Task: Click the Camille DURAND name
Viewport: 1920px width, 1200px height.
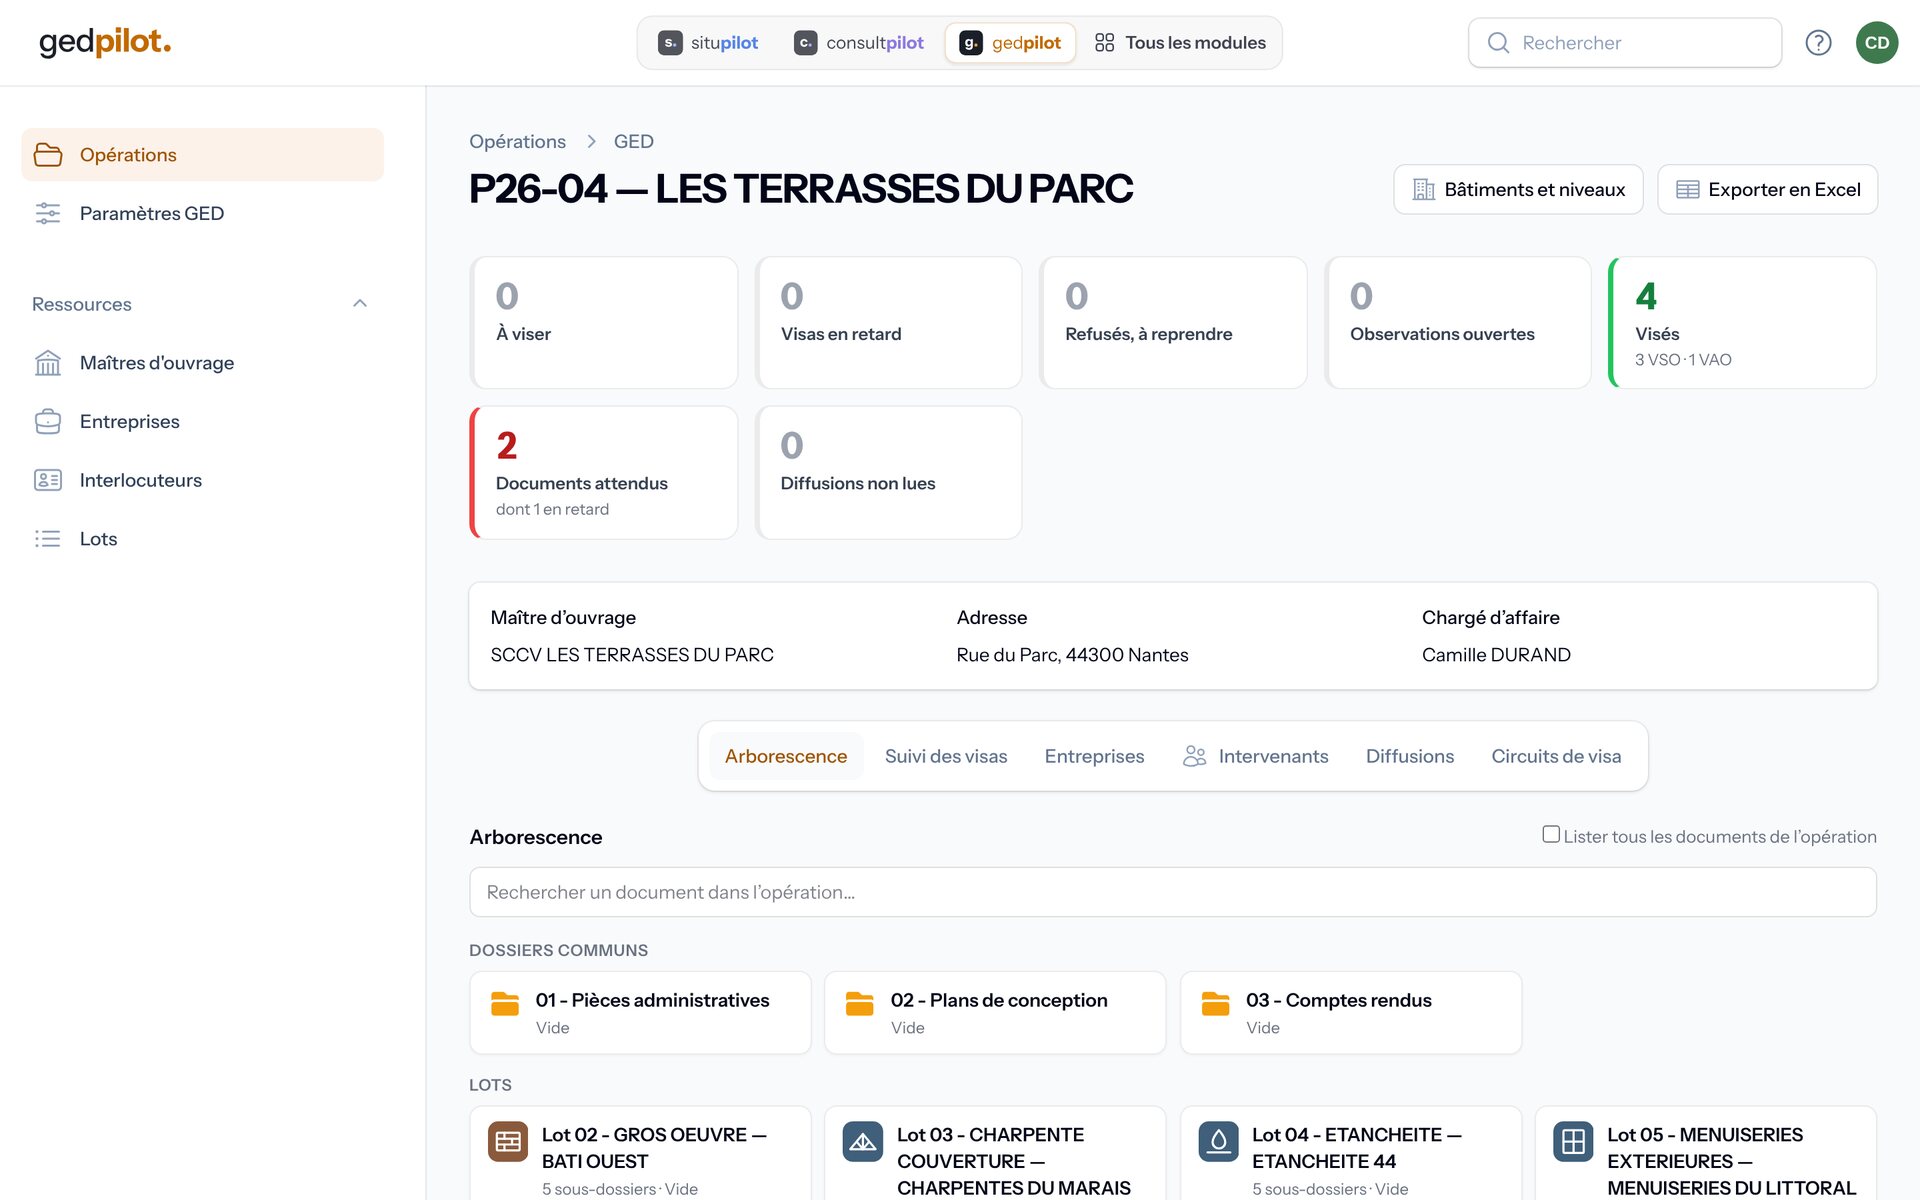Action: [x=1496, y=655]
